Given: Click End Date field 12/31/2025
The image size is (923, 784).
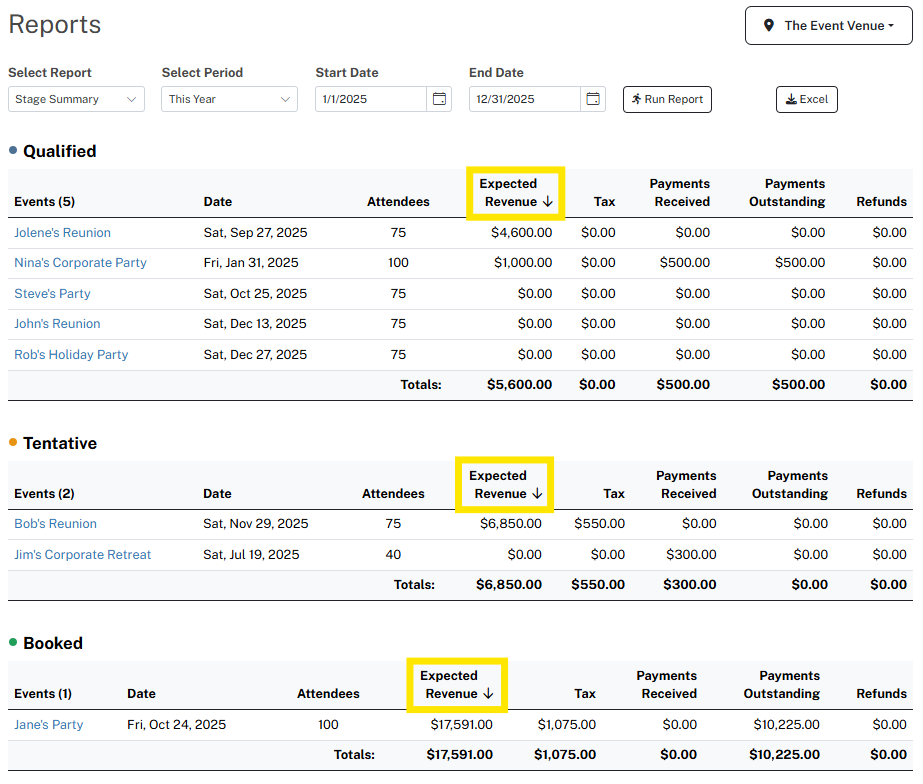Looking at the screenshot, I should point(524,99).
